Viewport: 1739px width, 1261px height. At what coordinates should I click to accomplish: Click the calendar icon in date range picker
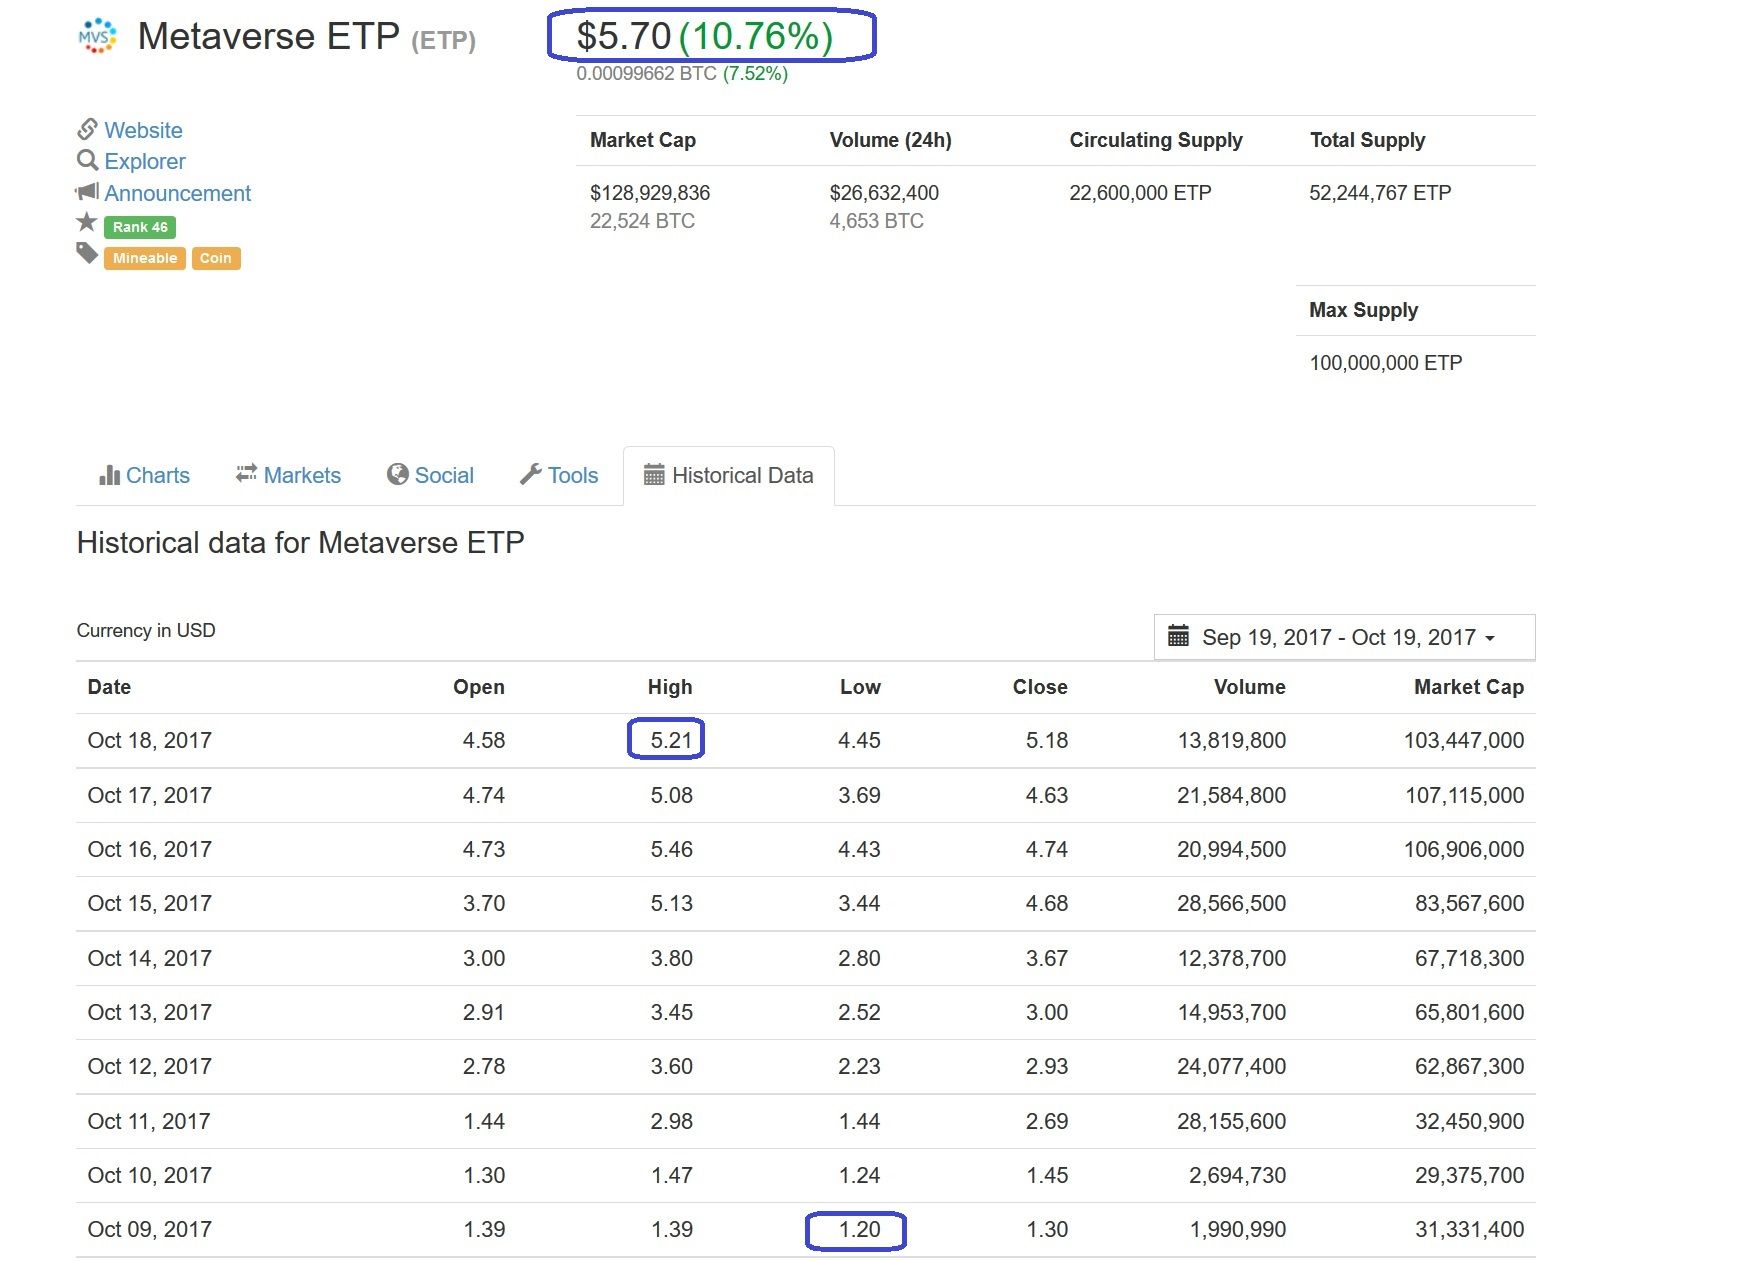pos(1179,636)
